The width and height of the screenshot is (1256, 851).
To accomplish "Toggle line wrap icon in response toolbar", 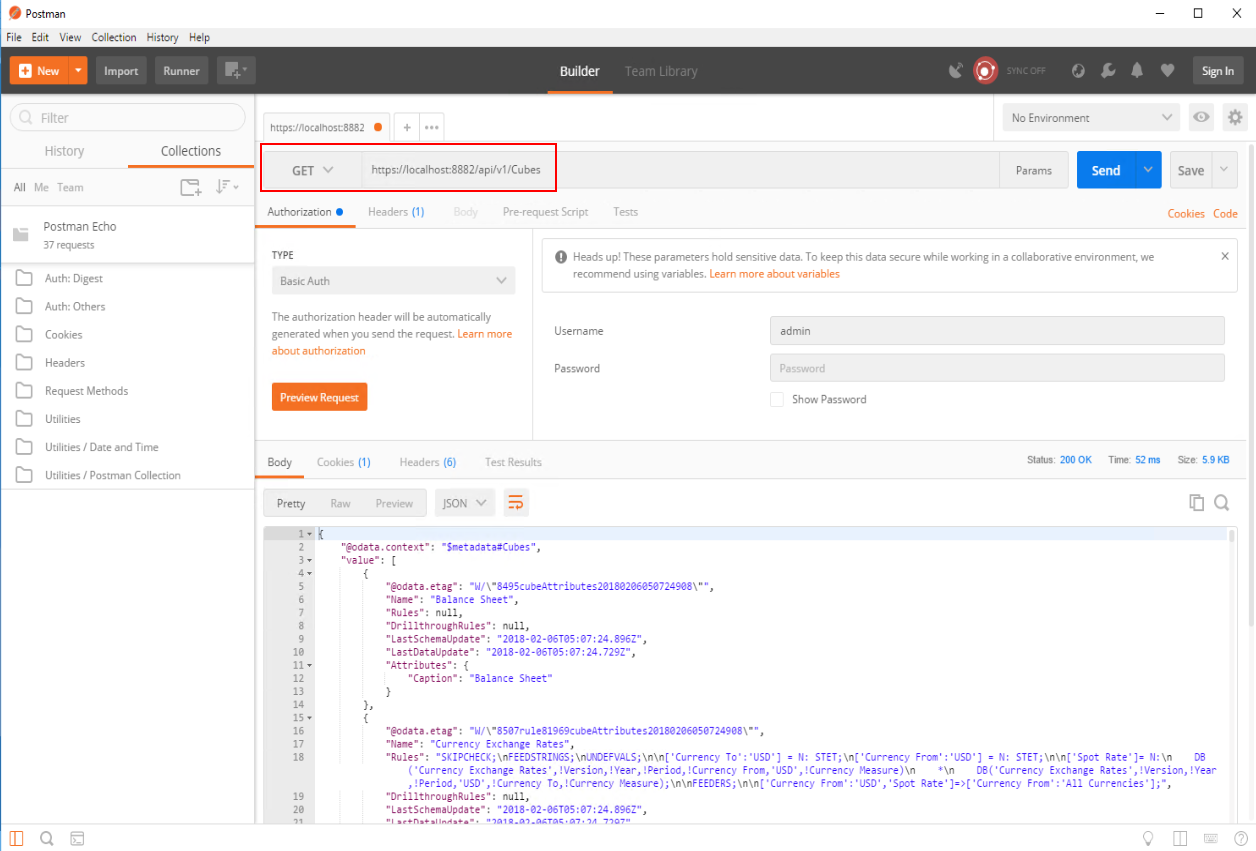I will 515,503.
